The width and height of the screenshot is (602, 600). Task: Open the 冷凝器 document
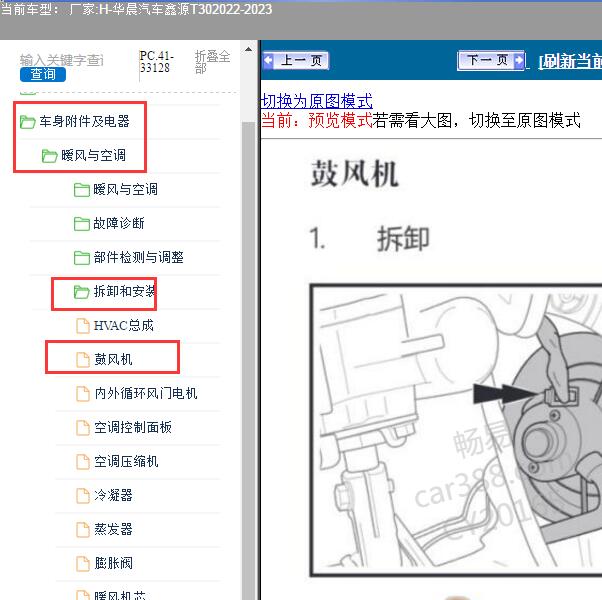click(113, 495)
